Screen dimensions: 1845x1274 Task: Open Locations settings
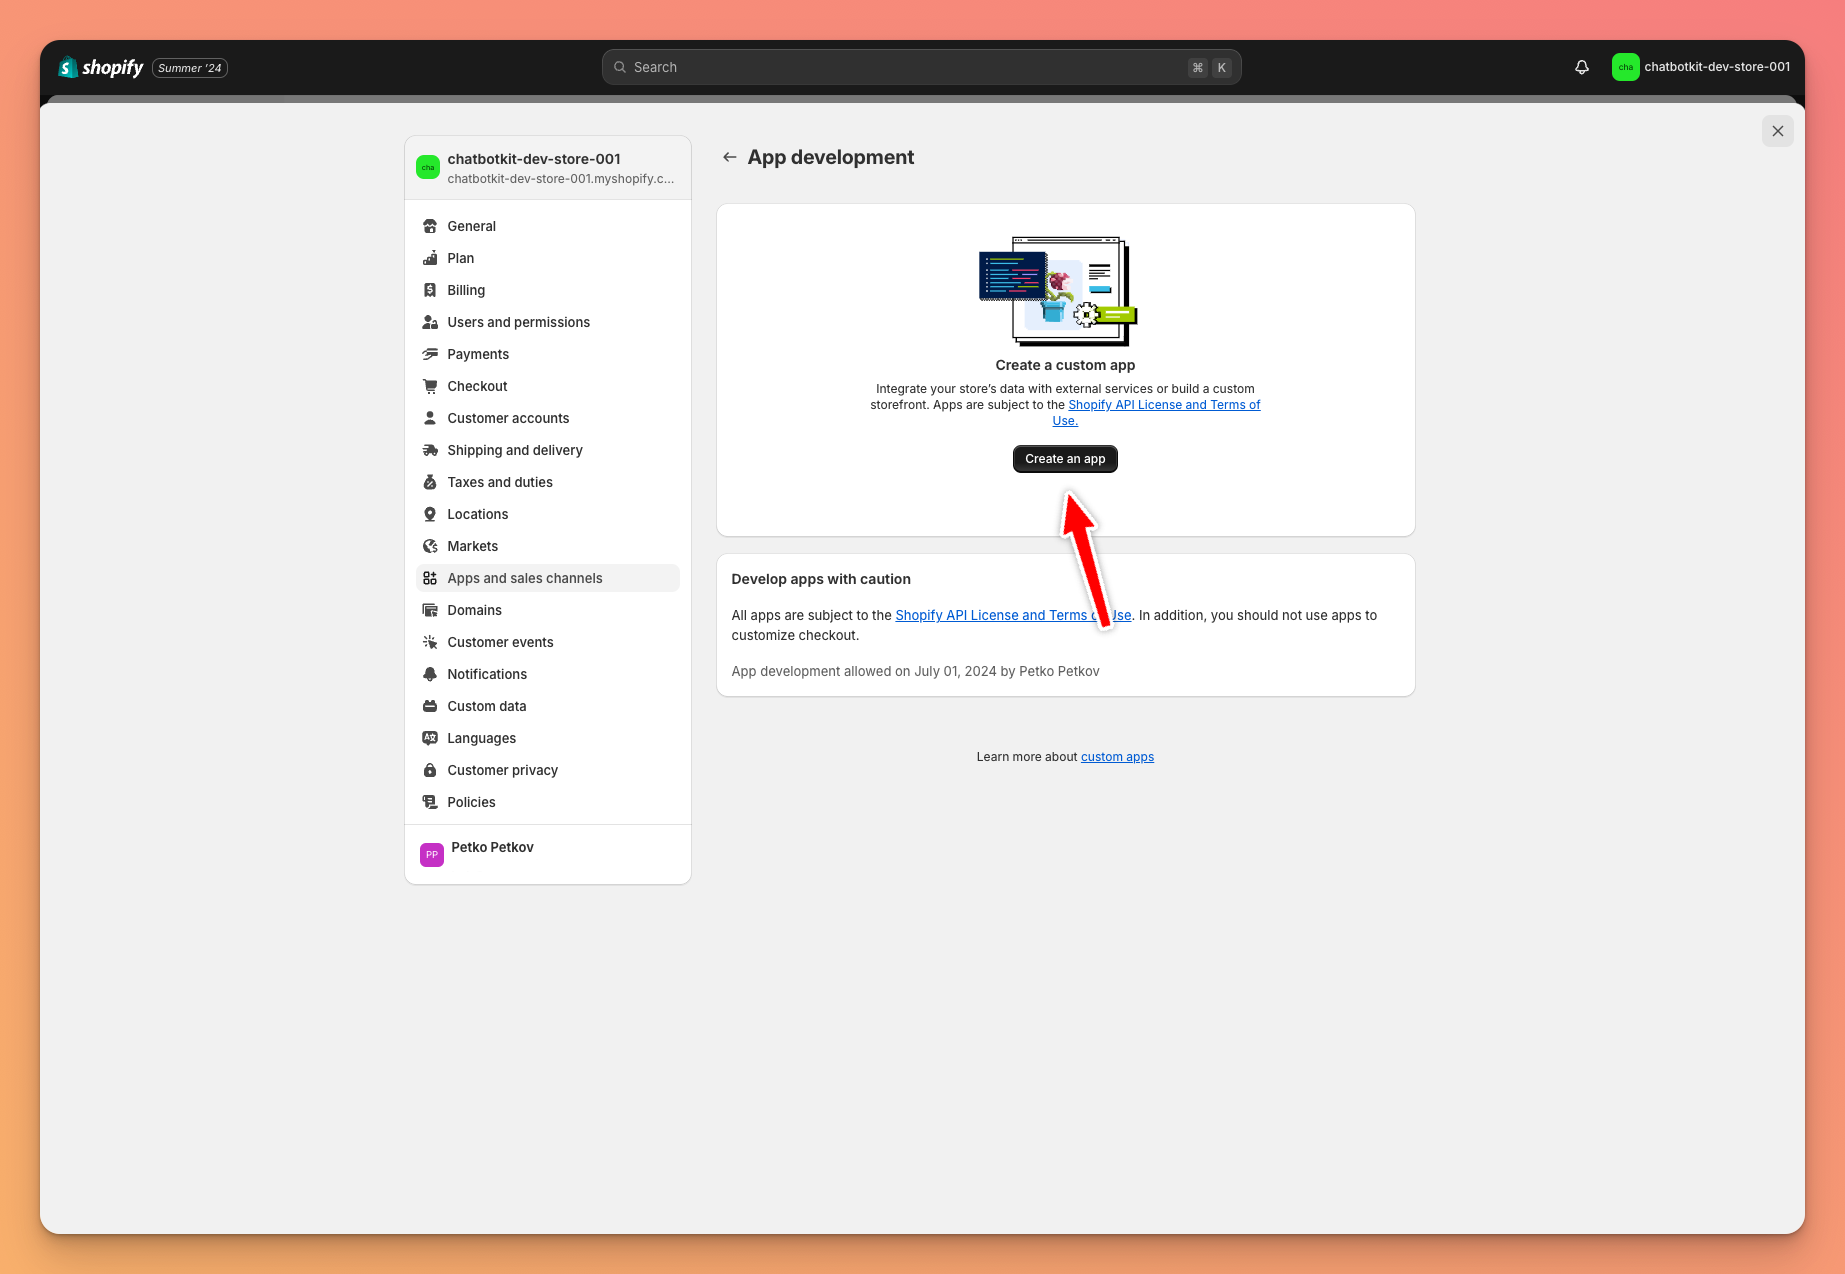(547, 514)
